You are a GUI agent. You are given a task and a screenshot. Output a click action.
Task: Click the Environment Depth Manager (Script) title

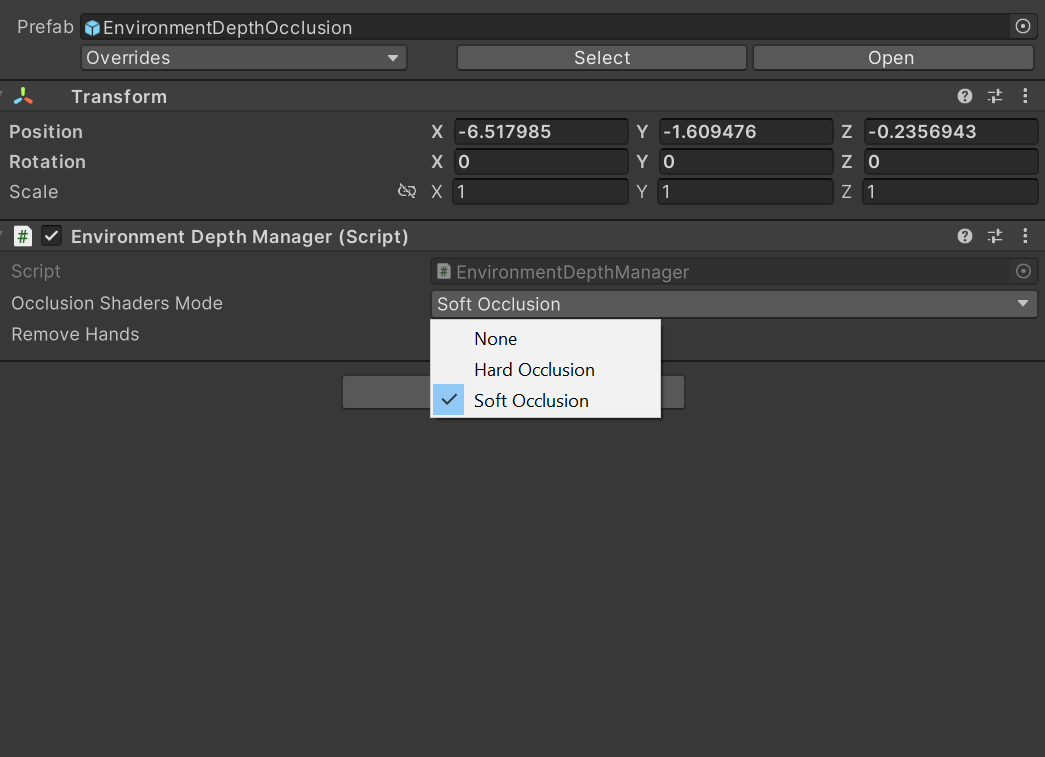(x=240, y=237)
